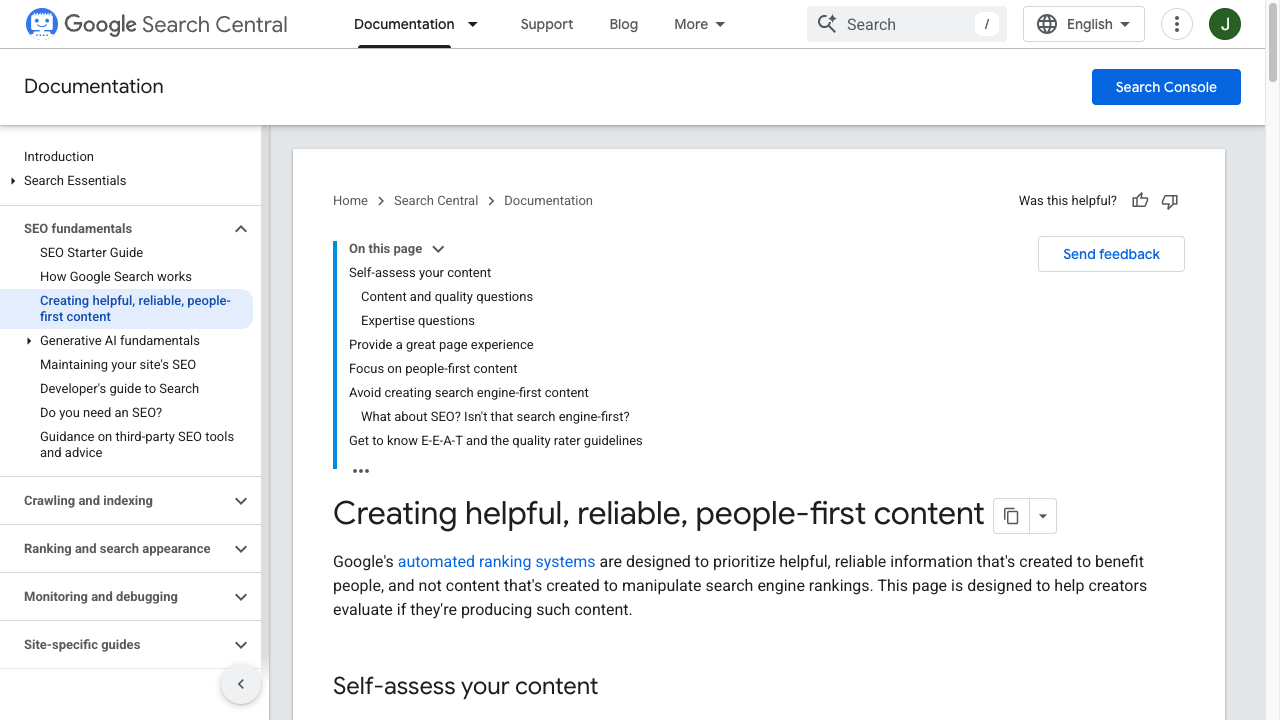Image resolution: width=1280 pixels, height=720 pixels.
Task: Collapse the side navigation panel arrow
Action: [x=241, y=684]
